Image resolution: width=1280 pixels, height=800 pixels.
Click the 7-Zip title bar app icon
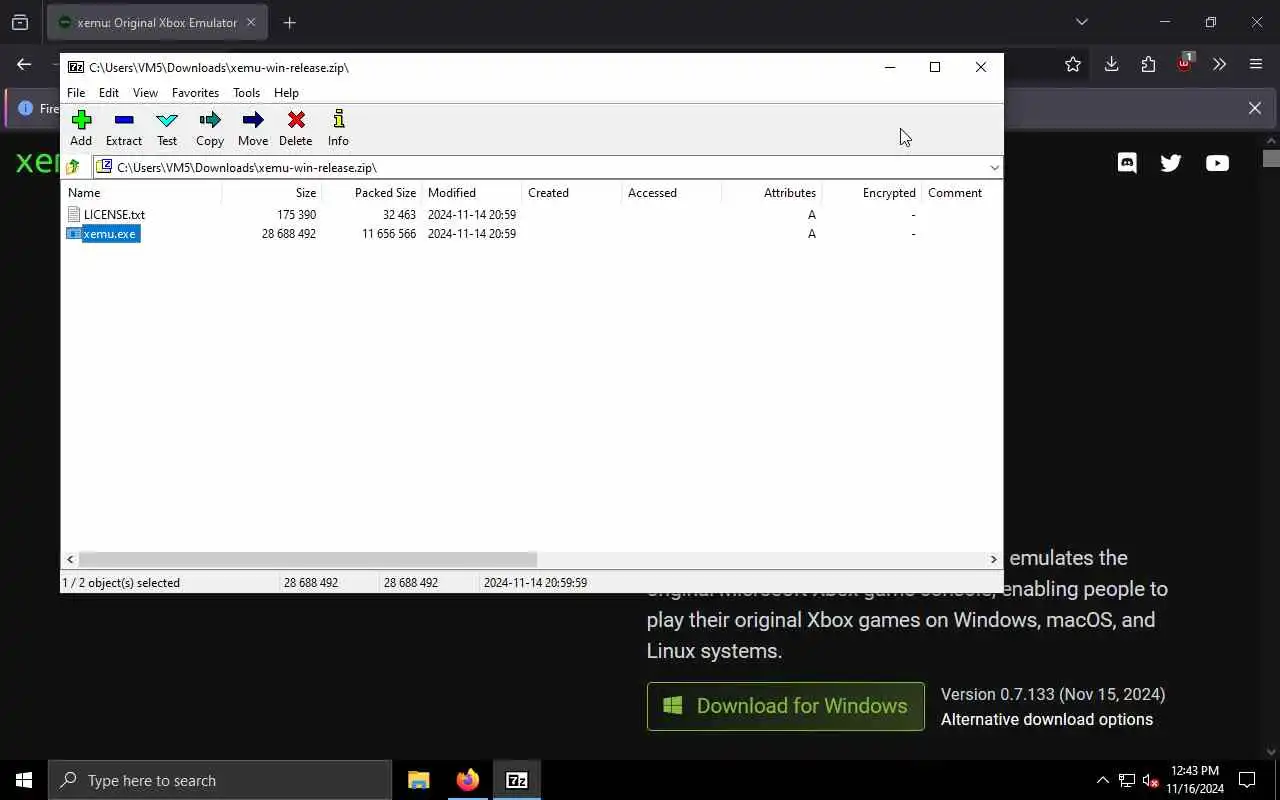(76, 67)
